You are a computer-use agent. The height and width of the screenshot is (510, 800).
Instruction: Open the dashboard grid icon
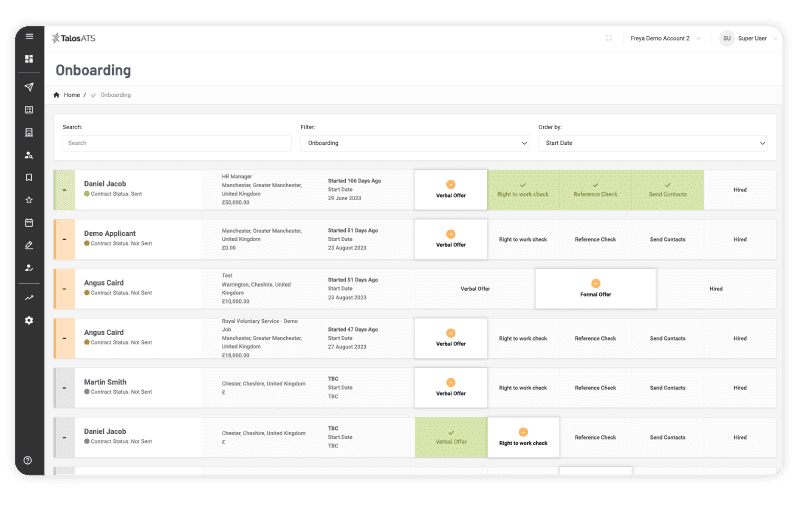(29, 59)
